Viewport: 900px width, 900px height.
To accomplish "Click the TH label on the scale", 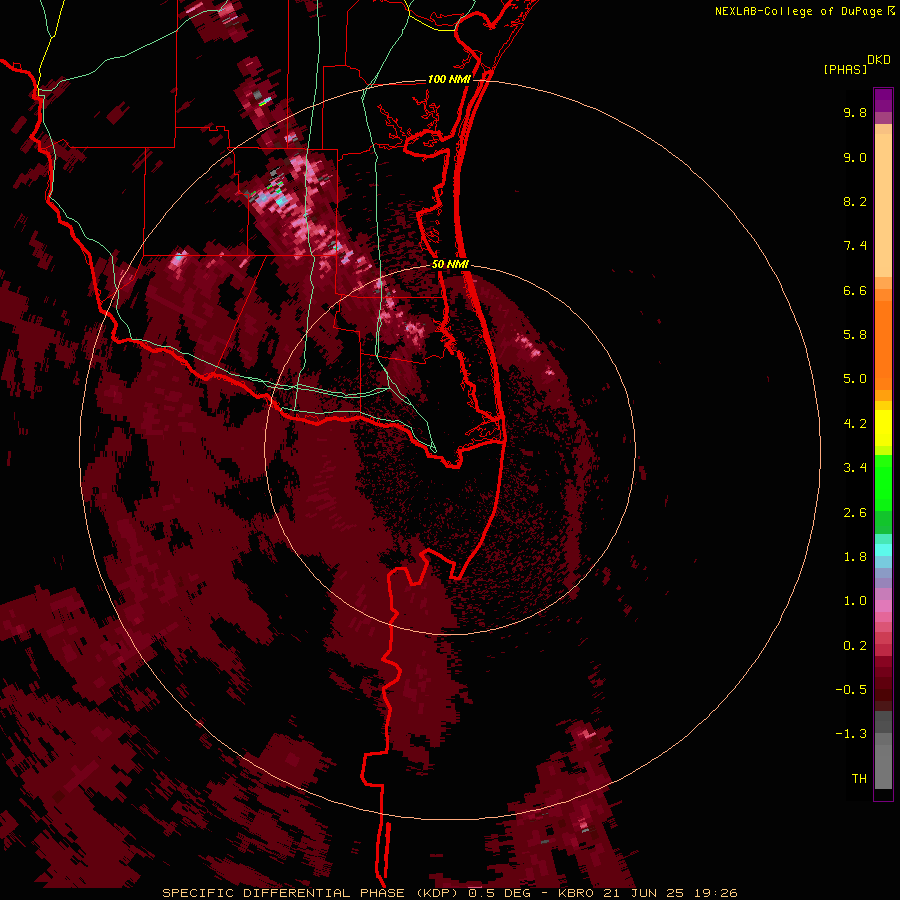I will point(859,779).
